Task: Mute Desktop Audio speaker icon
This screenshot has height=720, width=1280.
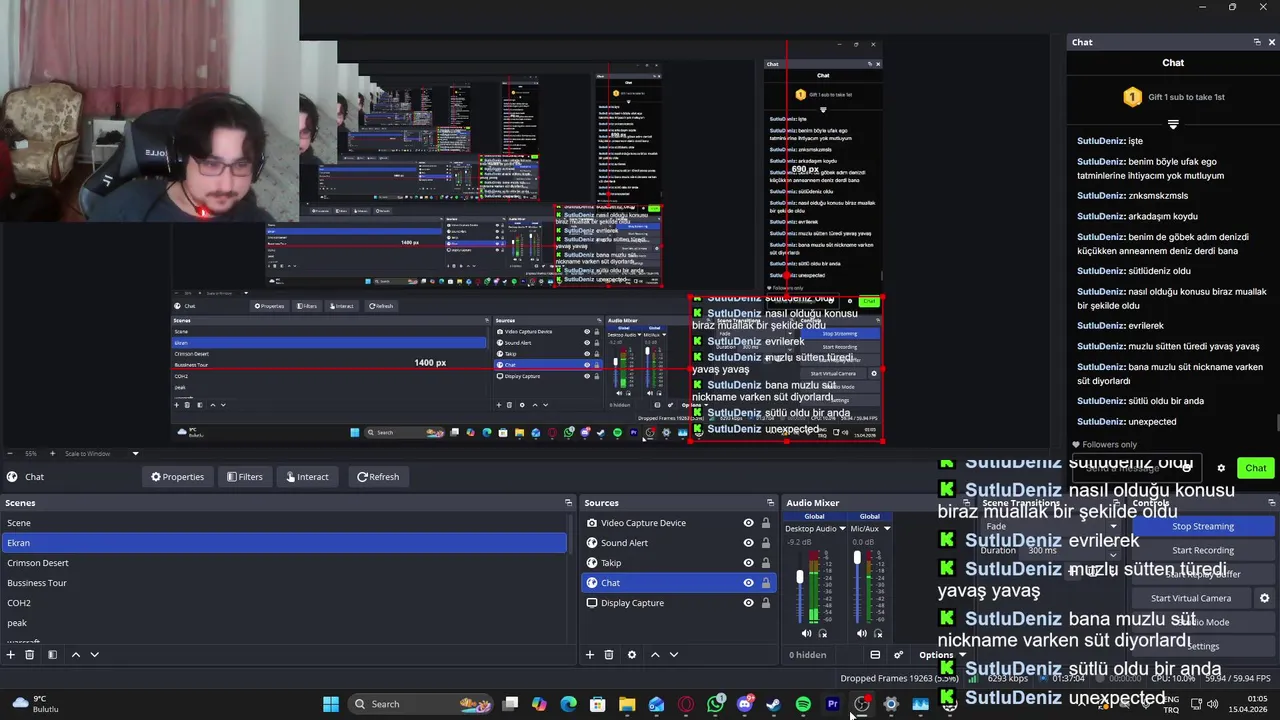Action: (807, 633)
